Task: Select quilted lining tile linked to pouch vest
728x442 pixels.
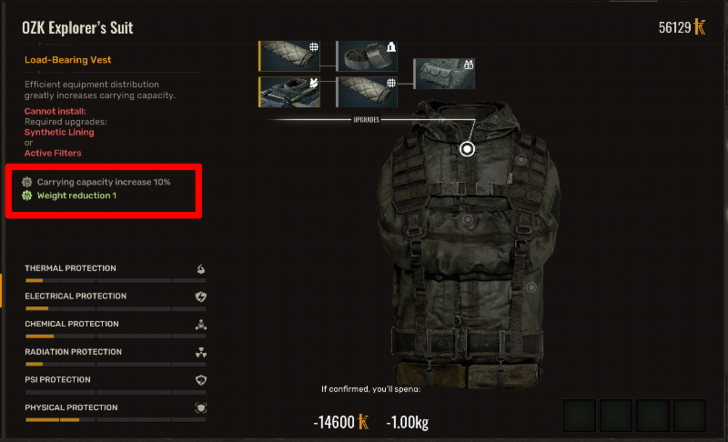Action: click(x=367, y=92)
